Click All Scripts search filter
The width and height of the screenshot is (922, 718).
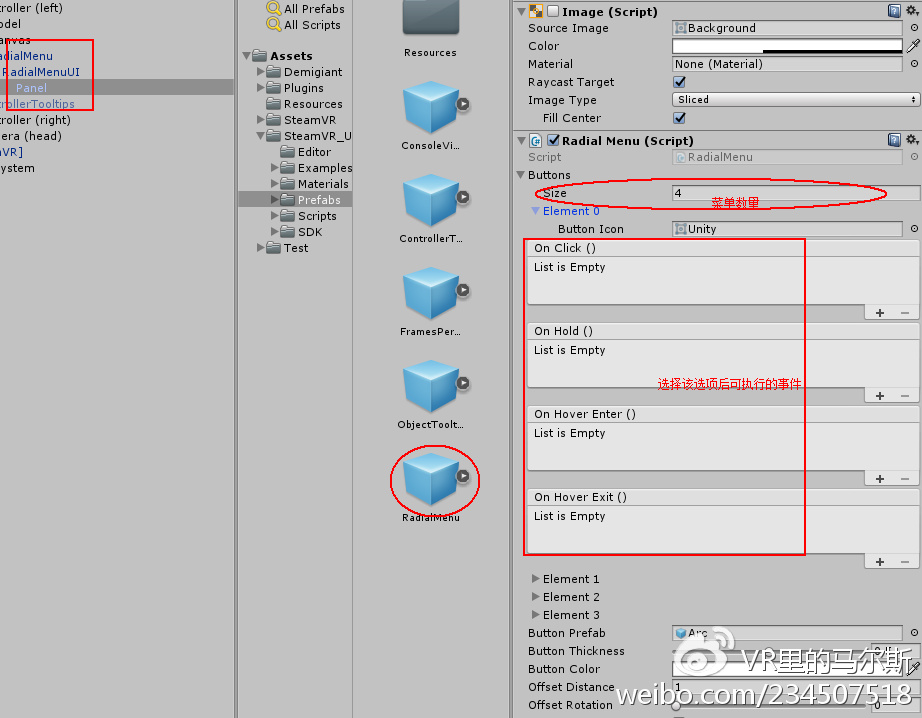tap(303, 25)
